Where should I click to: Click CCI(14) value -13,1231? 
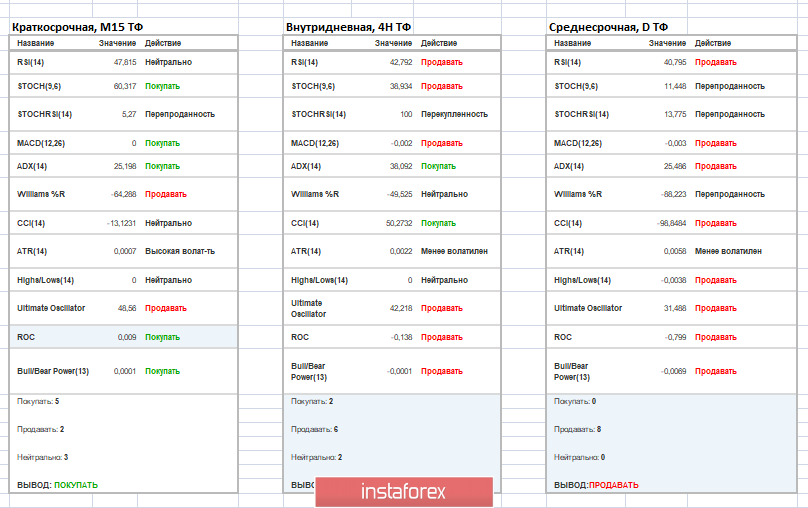point(122,223)
